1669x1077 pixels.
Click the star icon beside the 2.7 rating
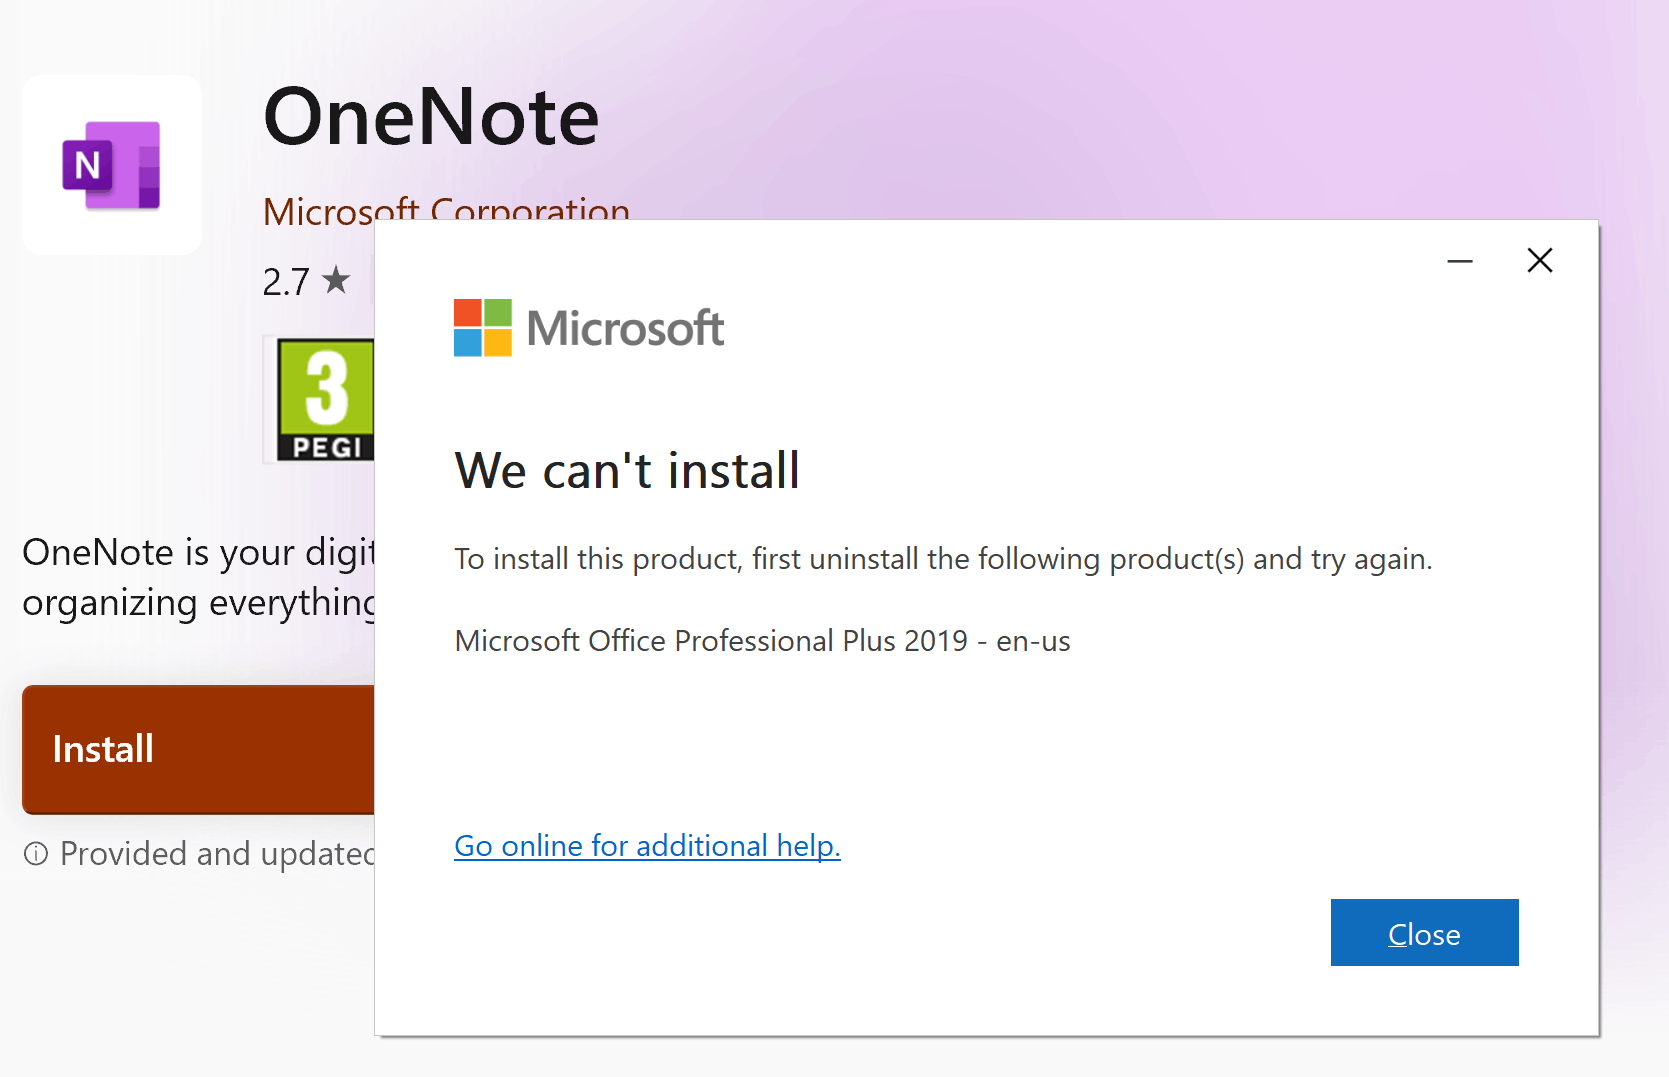336,280
